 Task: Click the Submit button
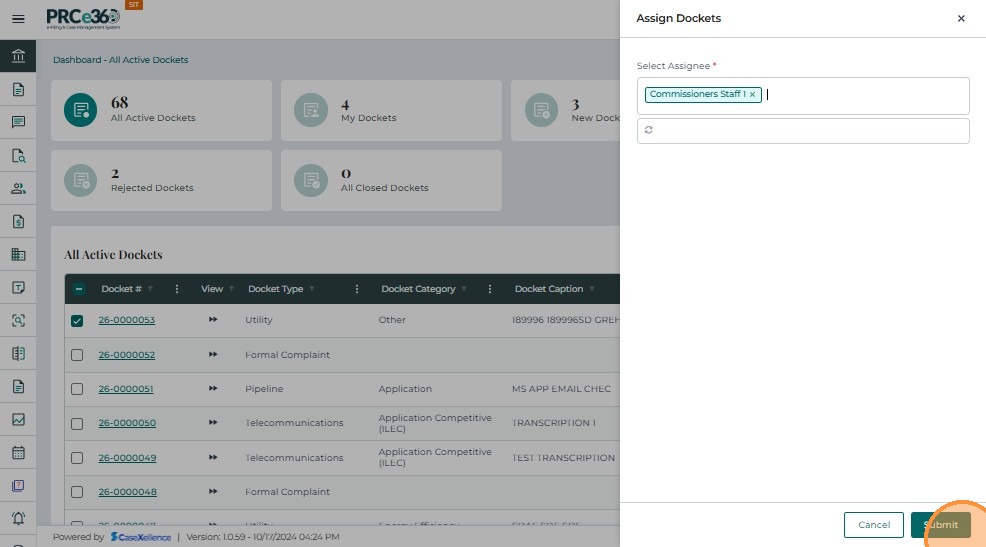(940, 525)
